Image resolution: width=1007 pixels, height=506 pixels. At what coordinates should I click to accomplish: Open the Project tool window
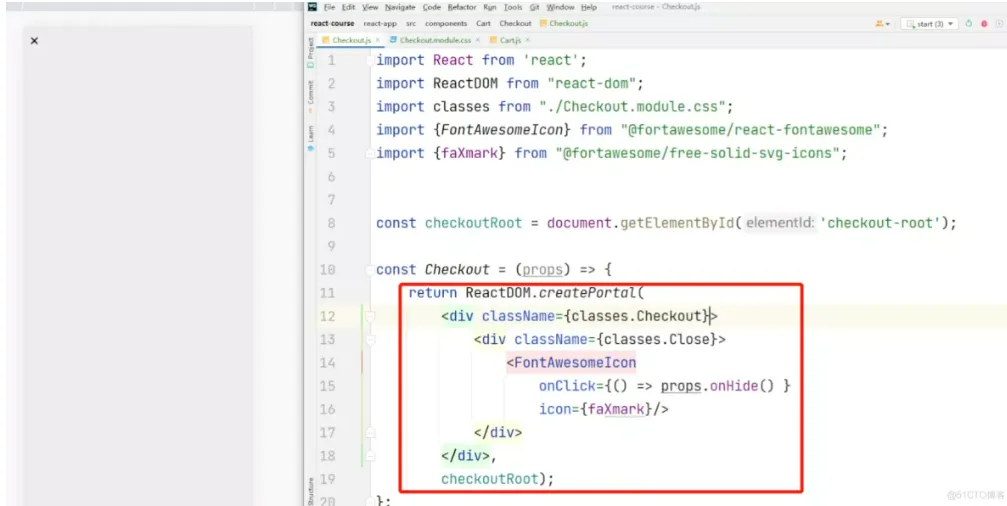tap(311, 53)
